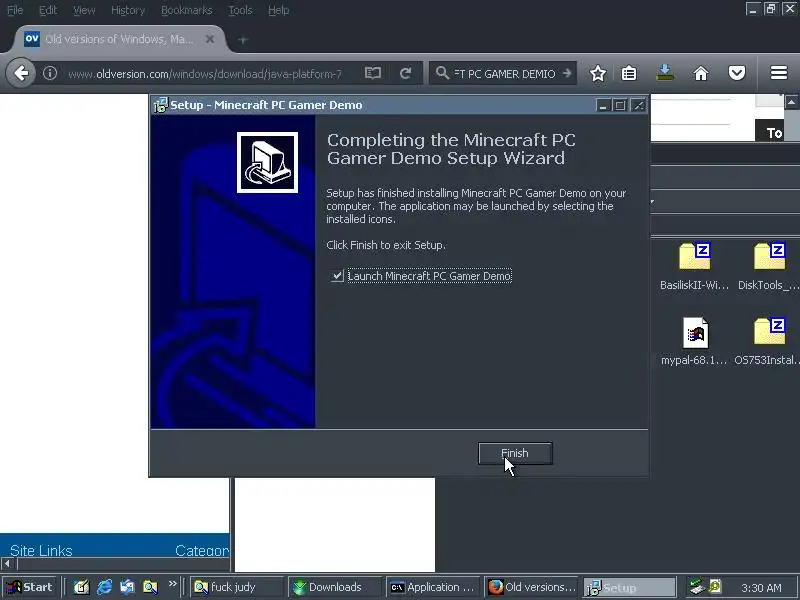Launch Outlook Express from quick launch

coord(128,587)
